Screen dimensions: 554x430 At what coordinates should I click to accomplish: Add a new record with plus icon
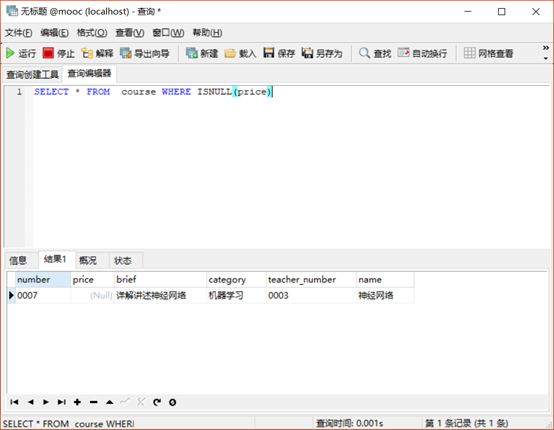point(77,402)
